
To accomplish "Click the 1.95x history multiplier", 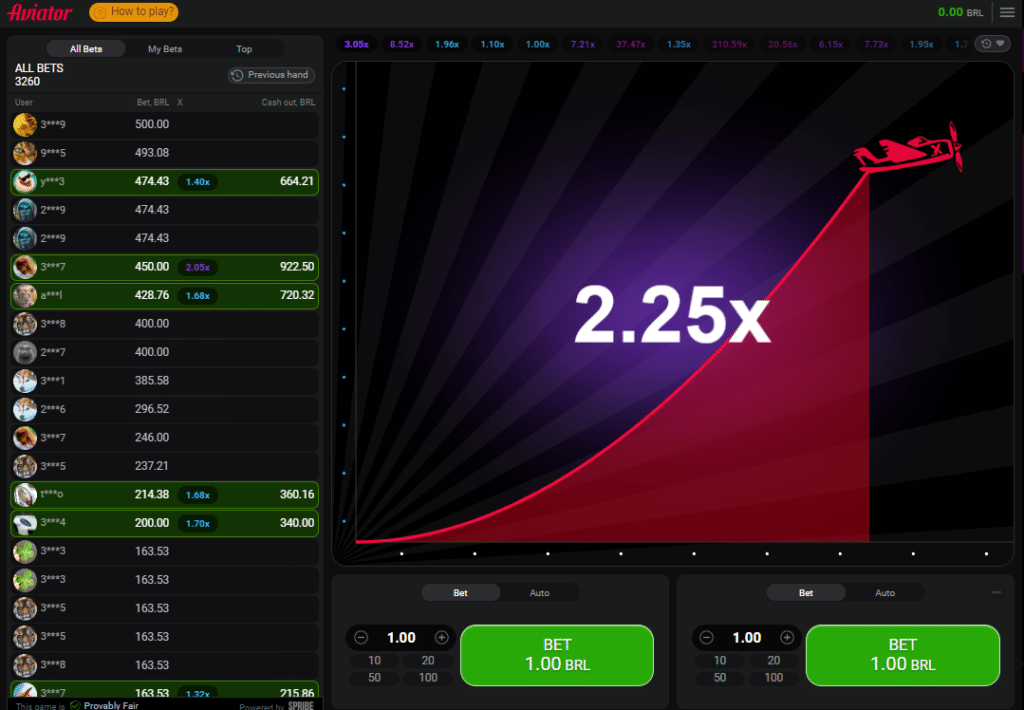I will [921, 44].
